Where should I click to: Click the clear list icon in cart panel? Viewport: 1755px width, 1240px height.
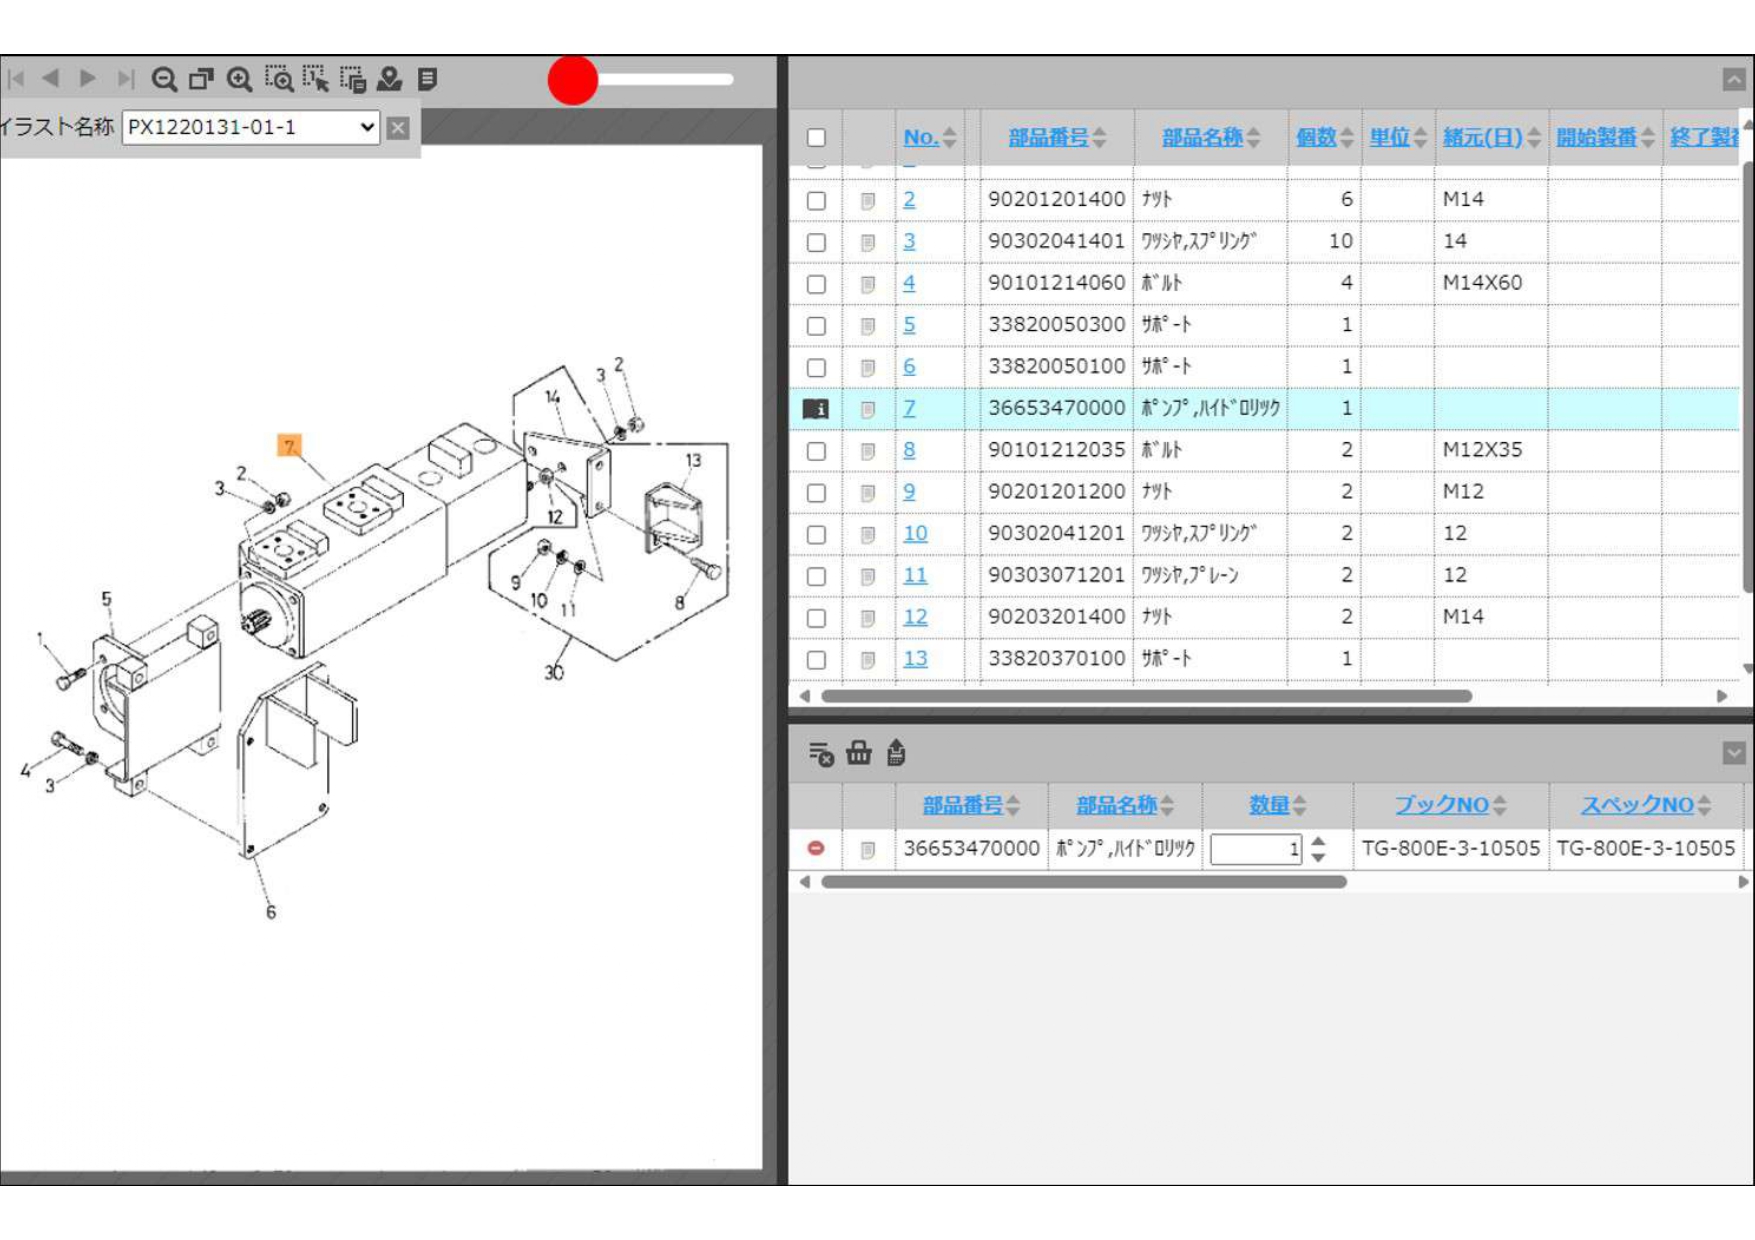(820, 753)
